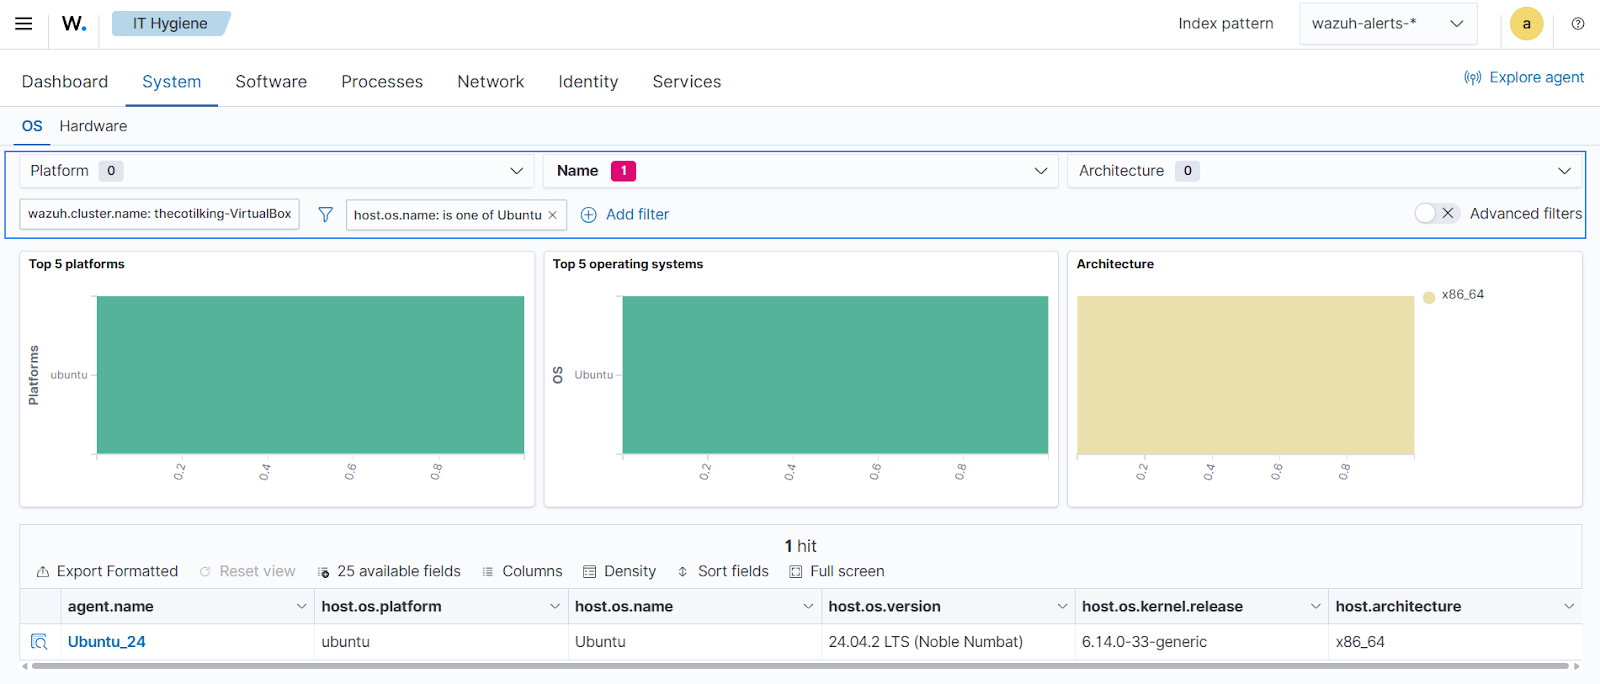Viewport: 1600px width, 684px height.
Task: Click the Wazuh W. logo
Action: (74, 23)
